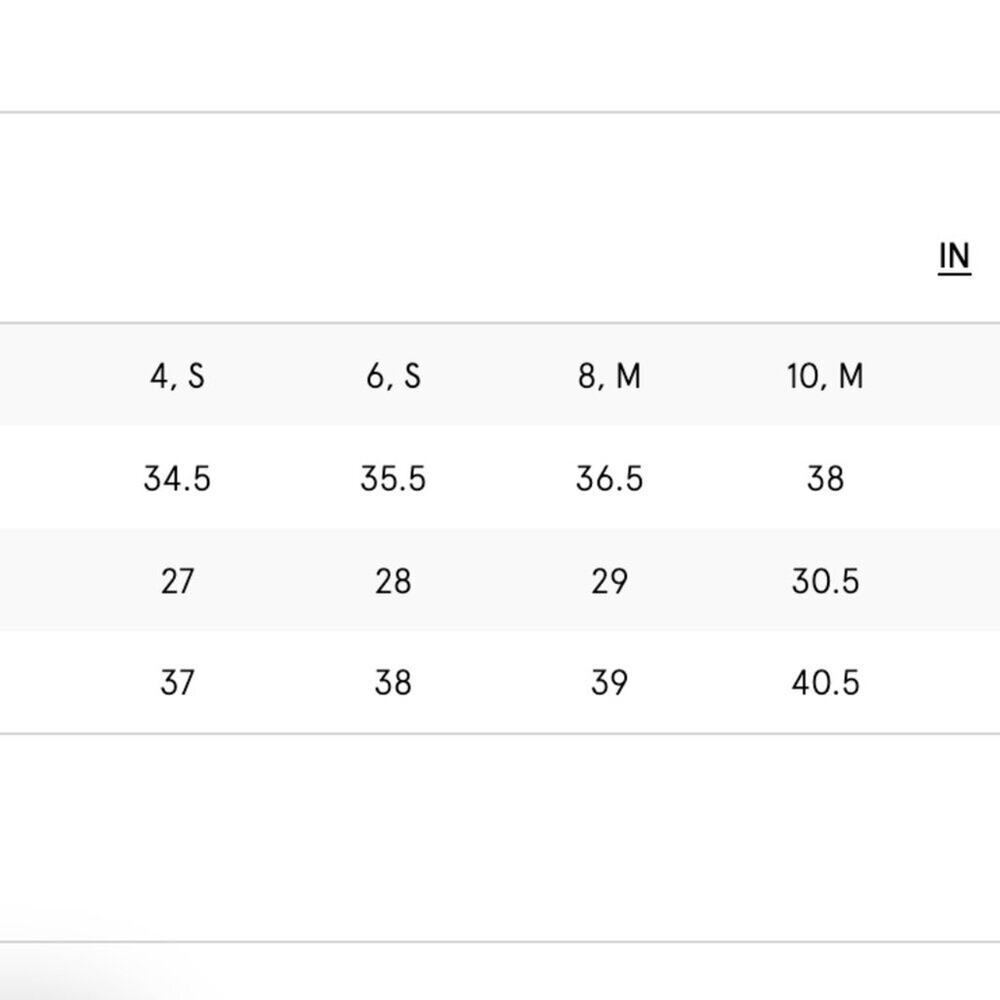This screenshot has width=1000, height=1000.
Task: Click the 28 measurement value
Action: [x=393, y=581]
